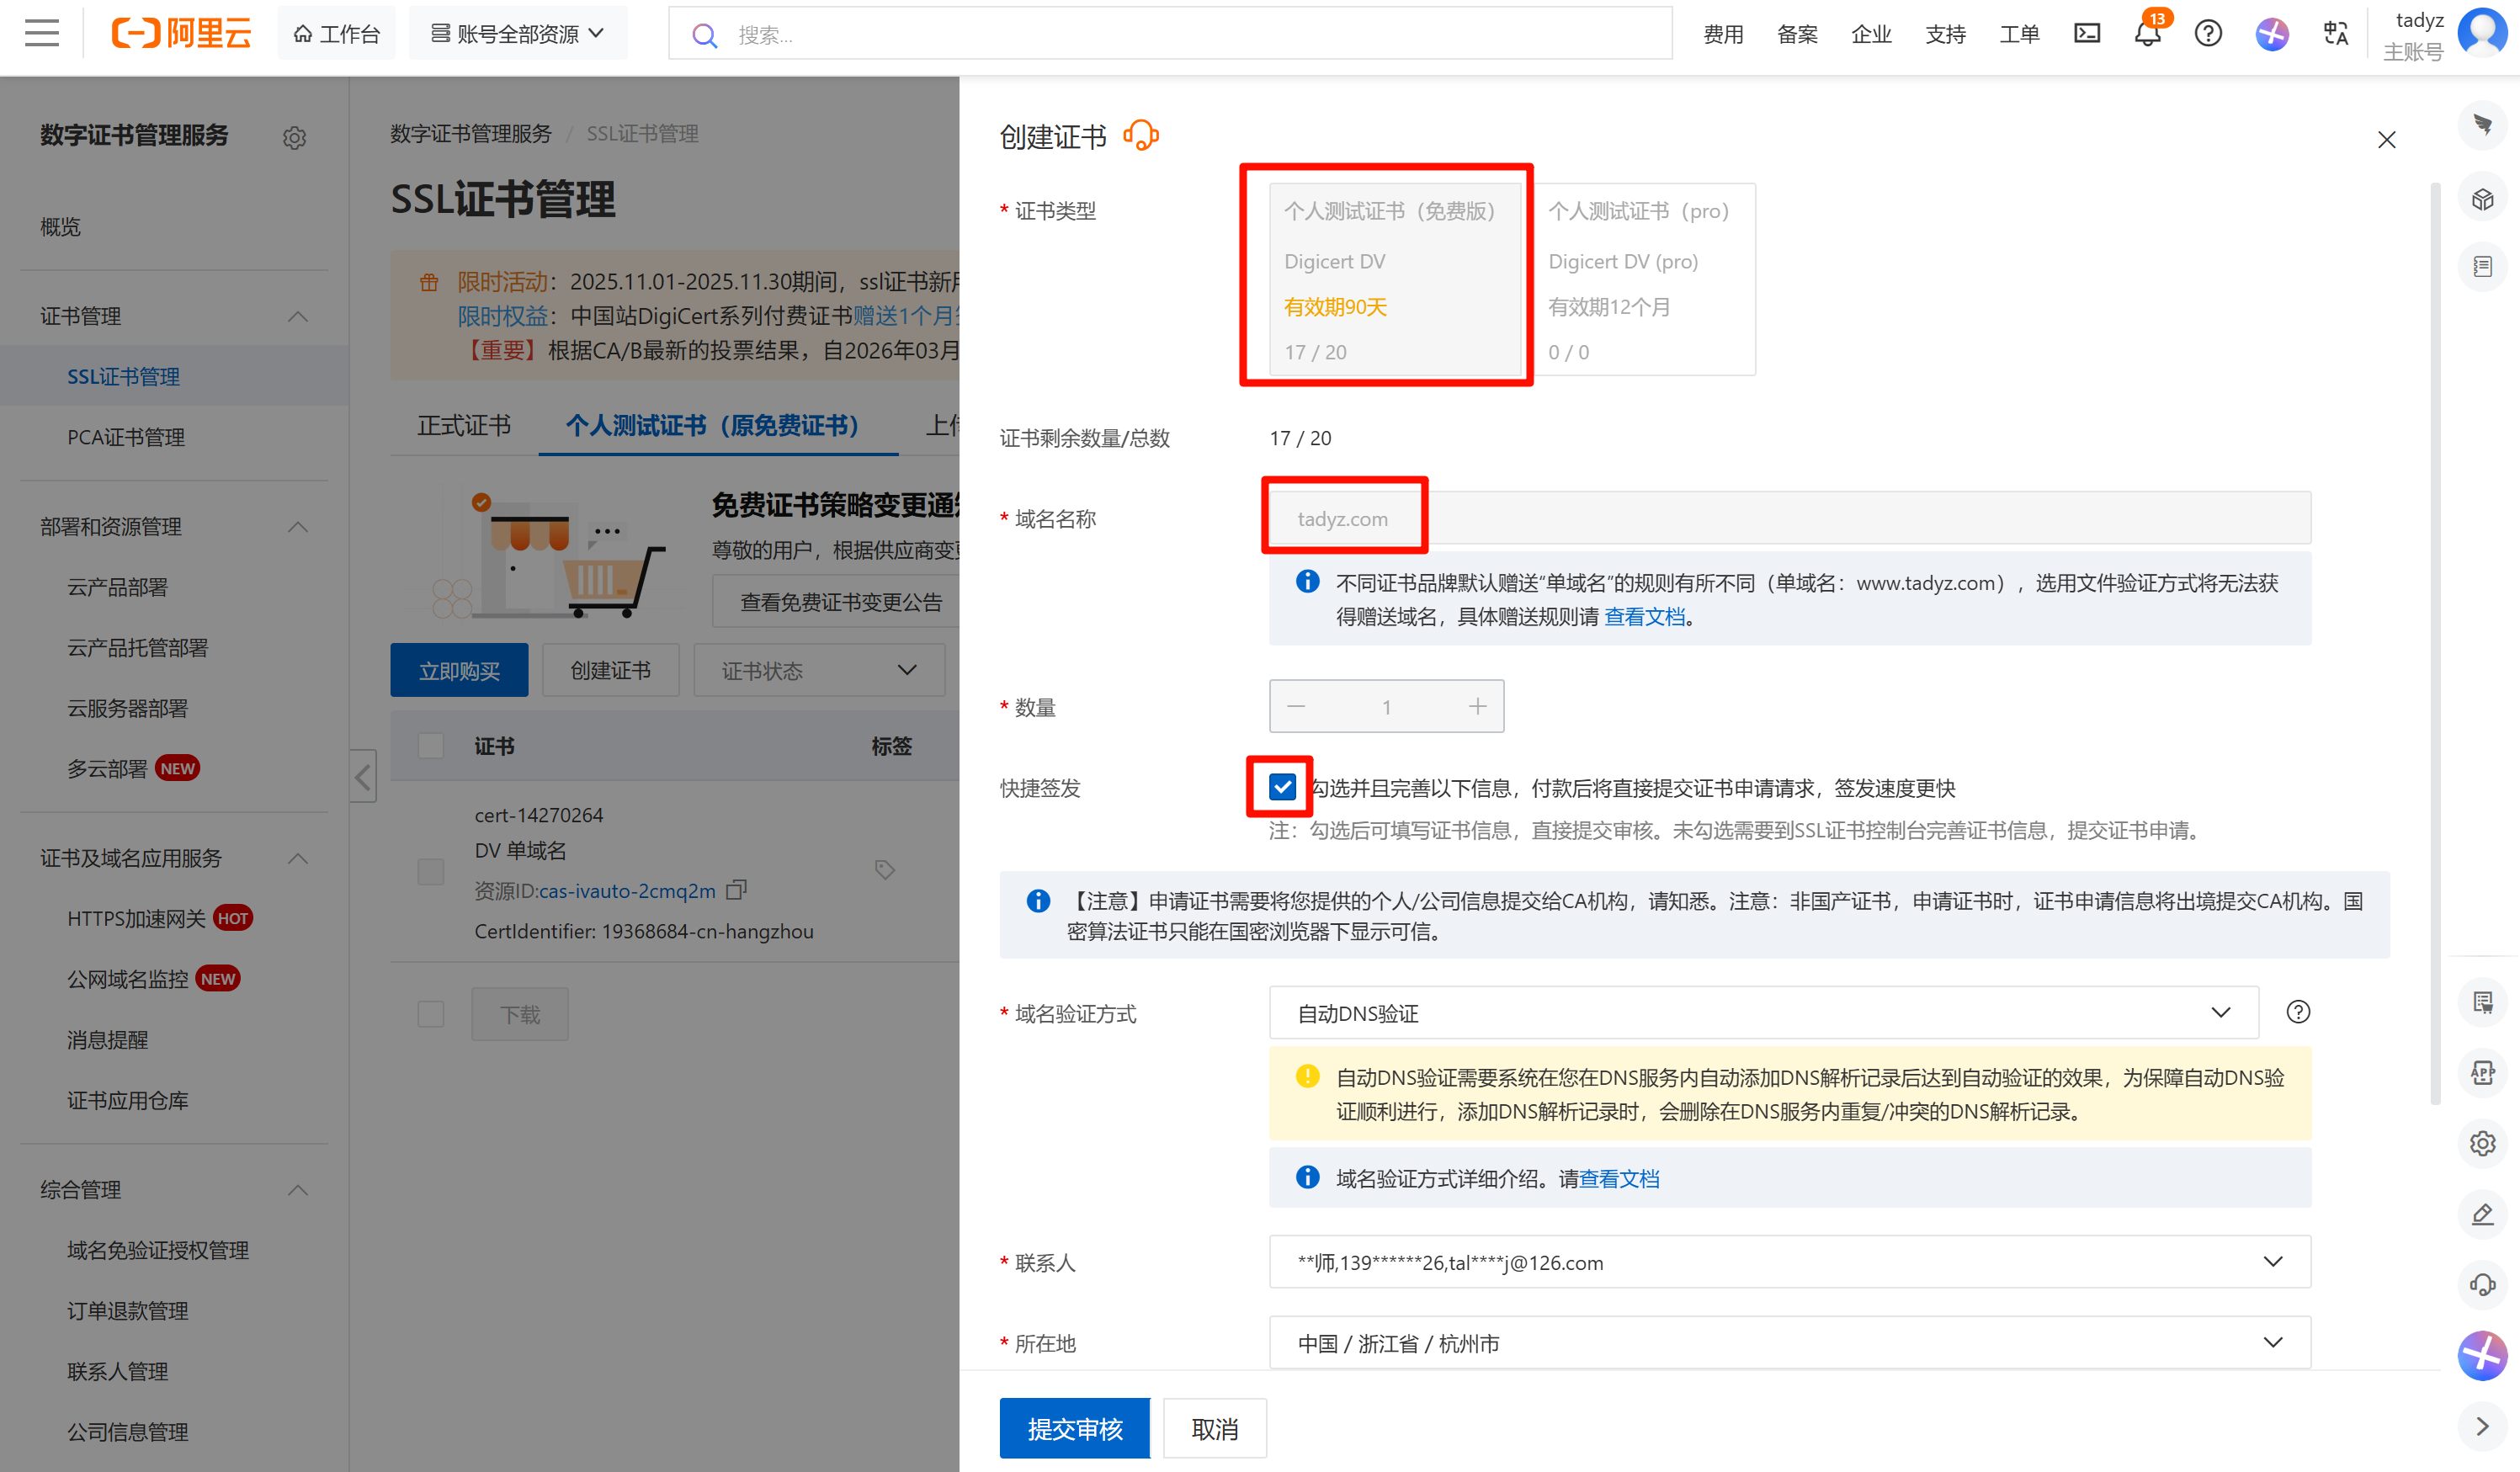2520x1472 pixels.
Task: Uncheck the 快捷签发 checkbox
Action: 1282,787
